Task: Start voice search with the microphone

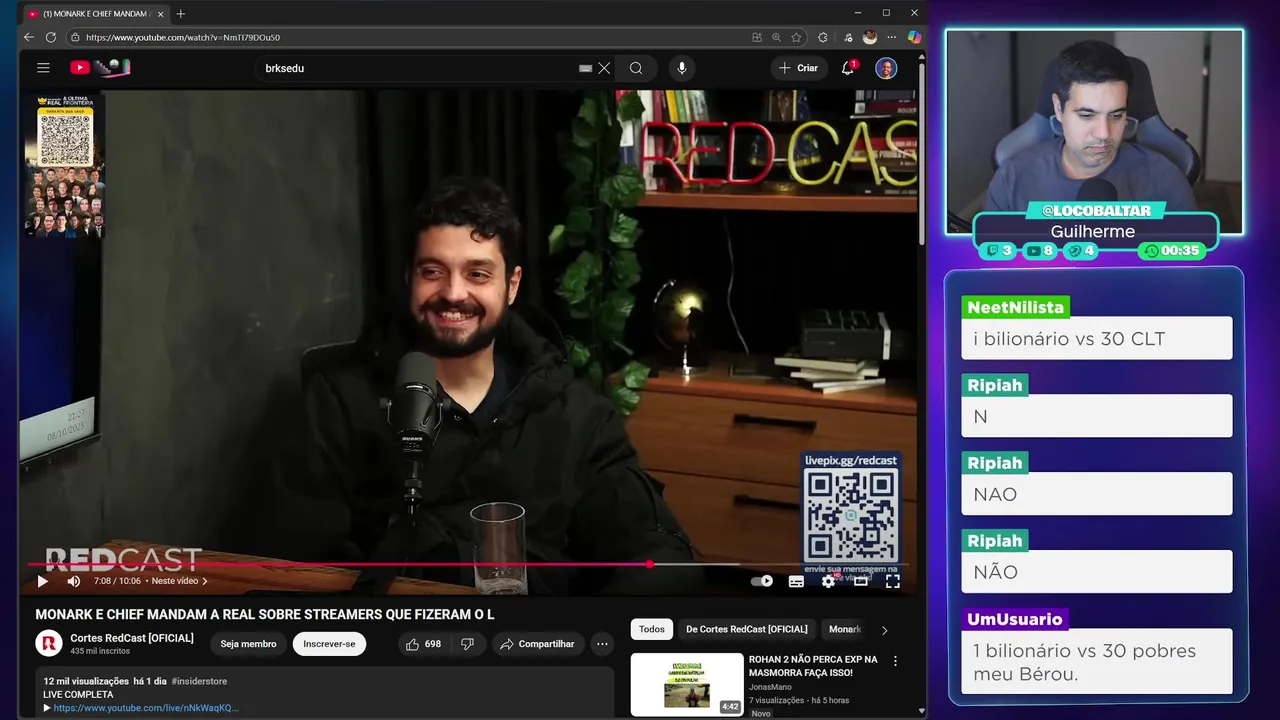Action: coord(682,68)
